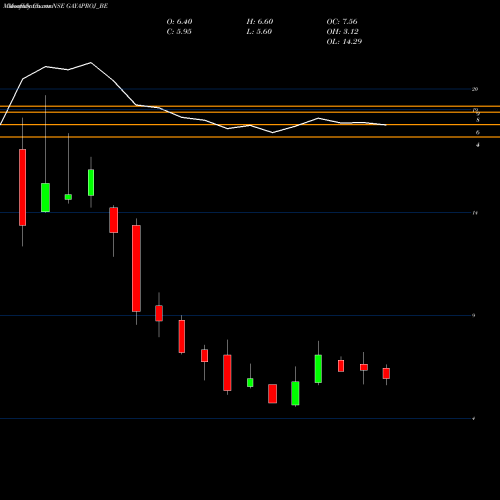Click the "OC: 7.56" reading

click(342, 21)
